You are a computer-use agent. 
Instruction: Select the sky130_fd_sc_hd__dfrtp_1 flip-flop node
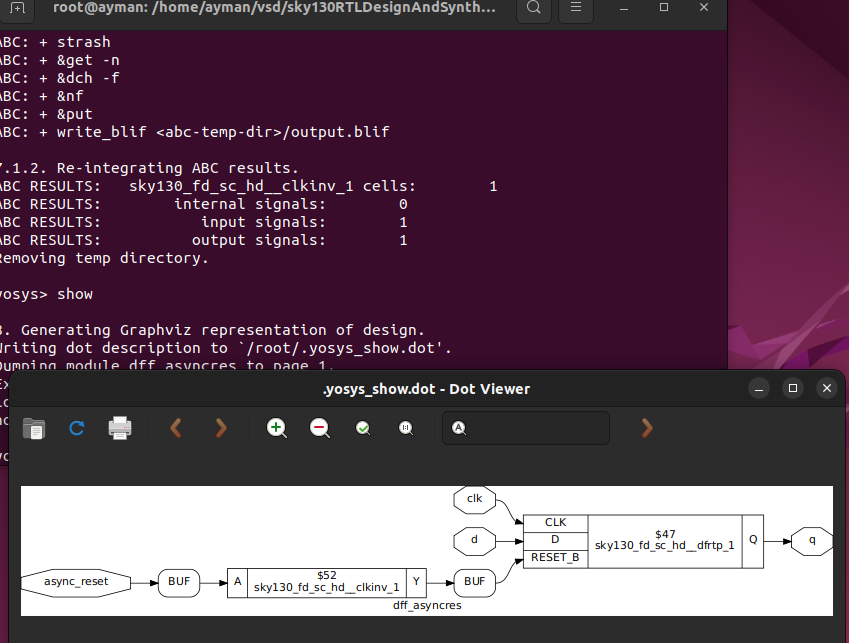(x=665, y=540)
